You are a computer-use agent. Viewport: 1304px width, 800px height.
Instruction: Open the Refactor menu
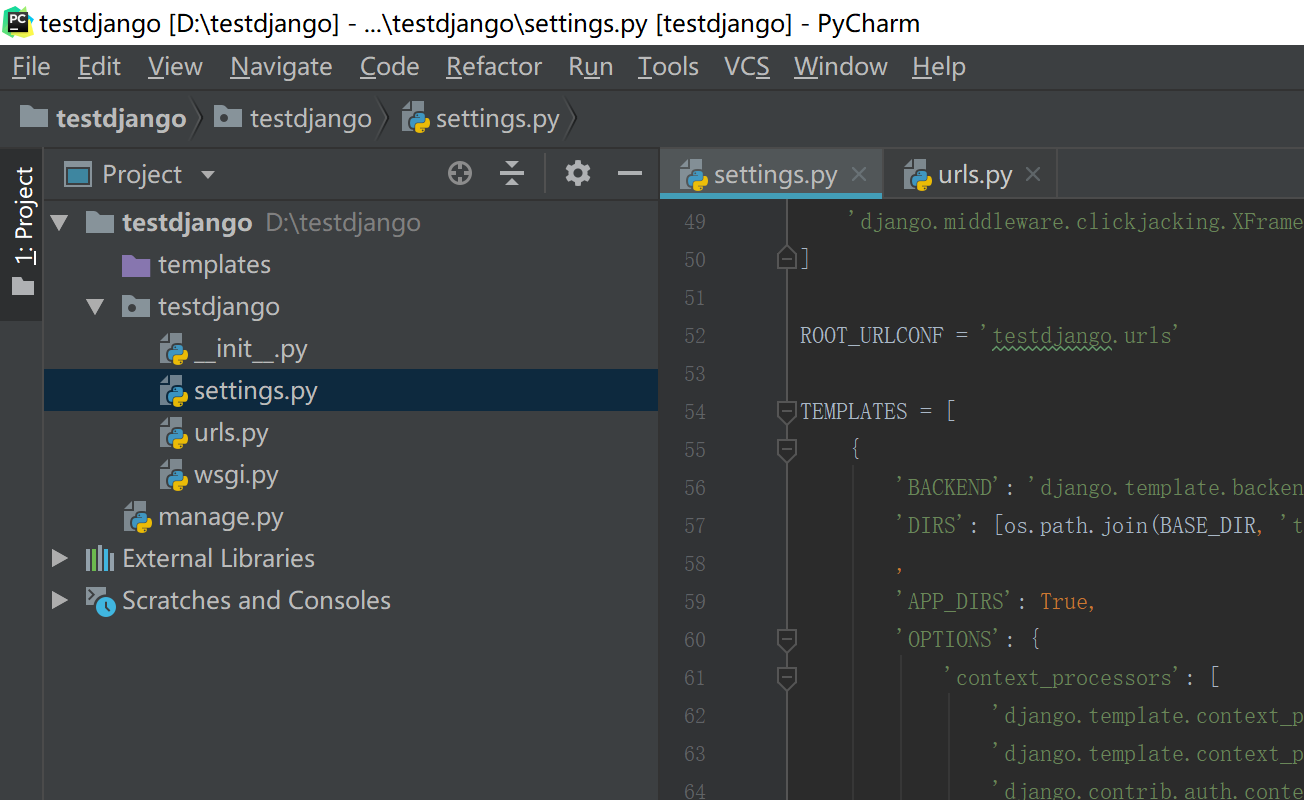(493, 66)
